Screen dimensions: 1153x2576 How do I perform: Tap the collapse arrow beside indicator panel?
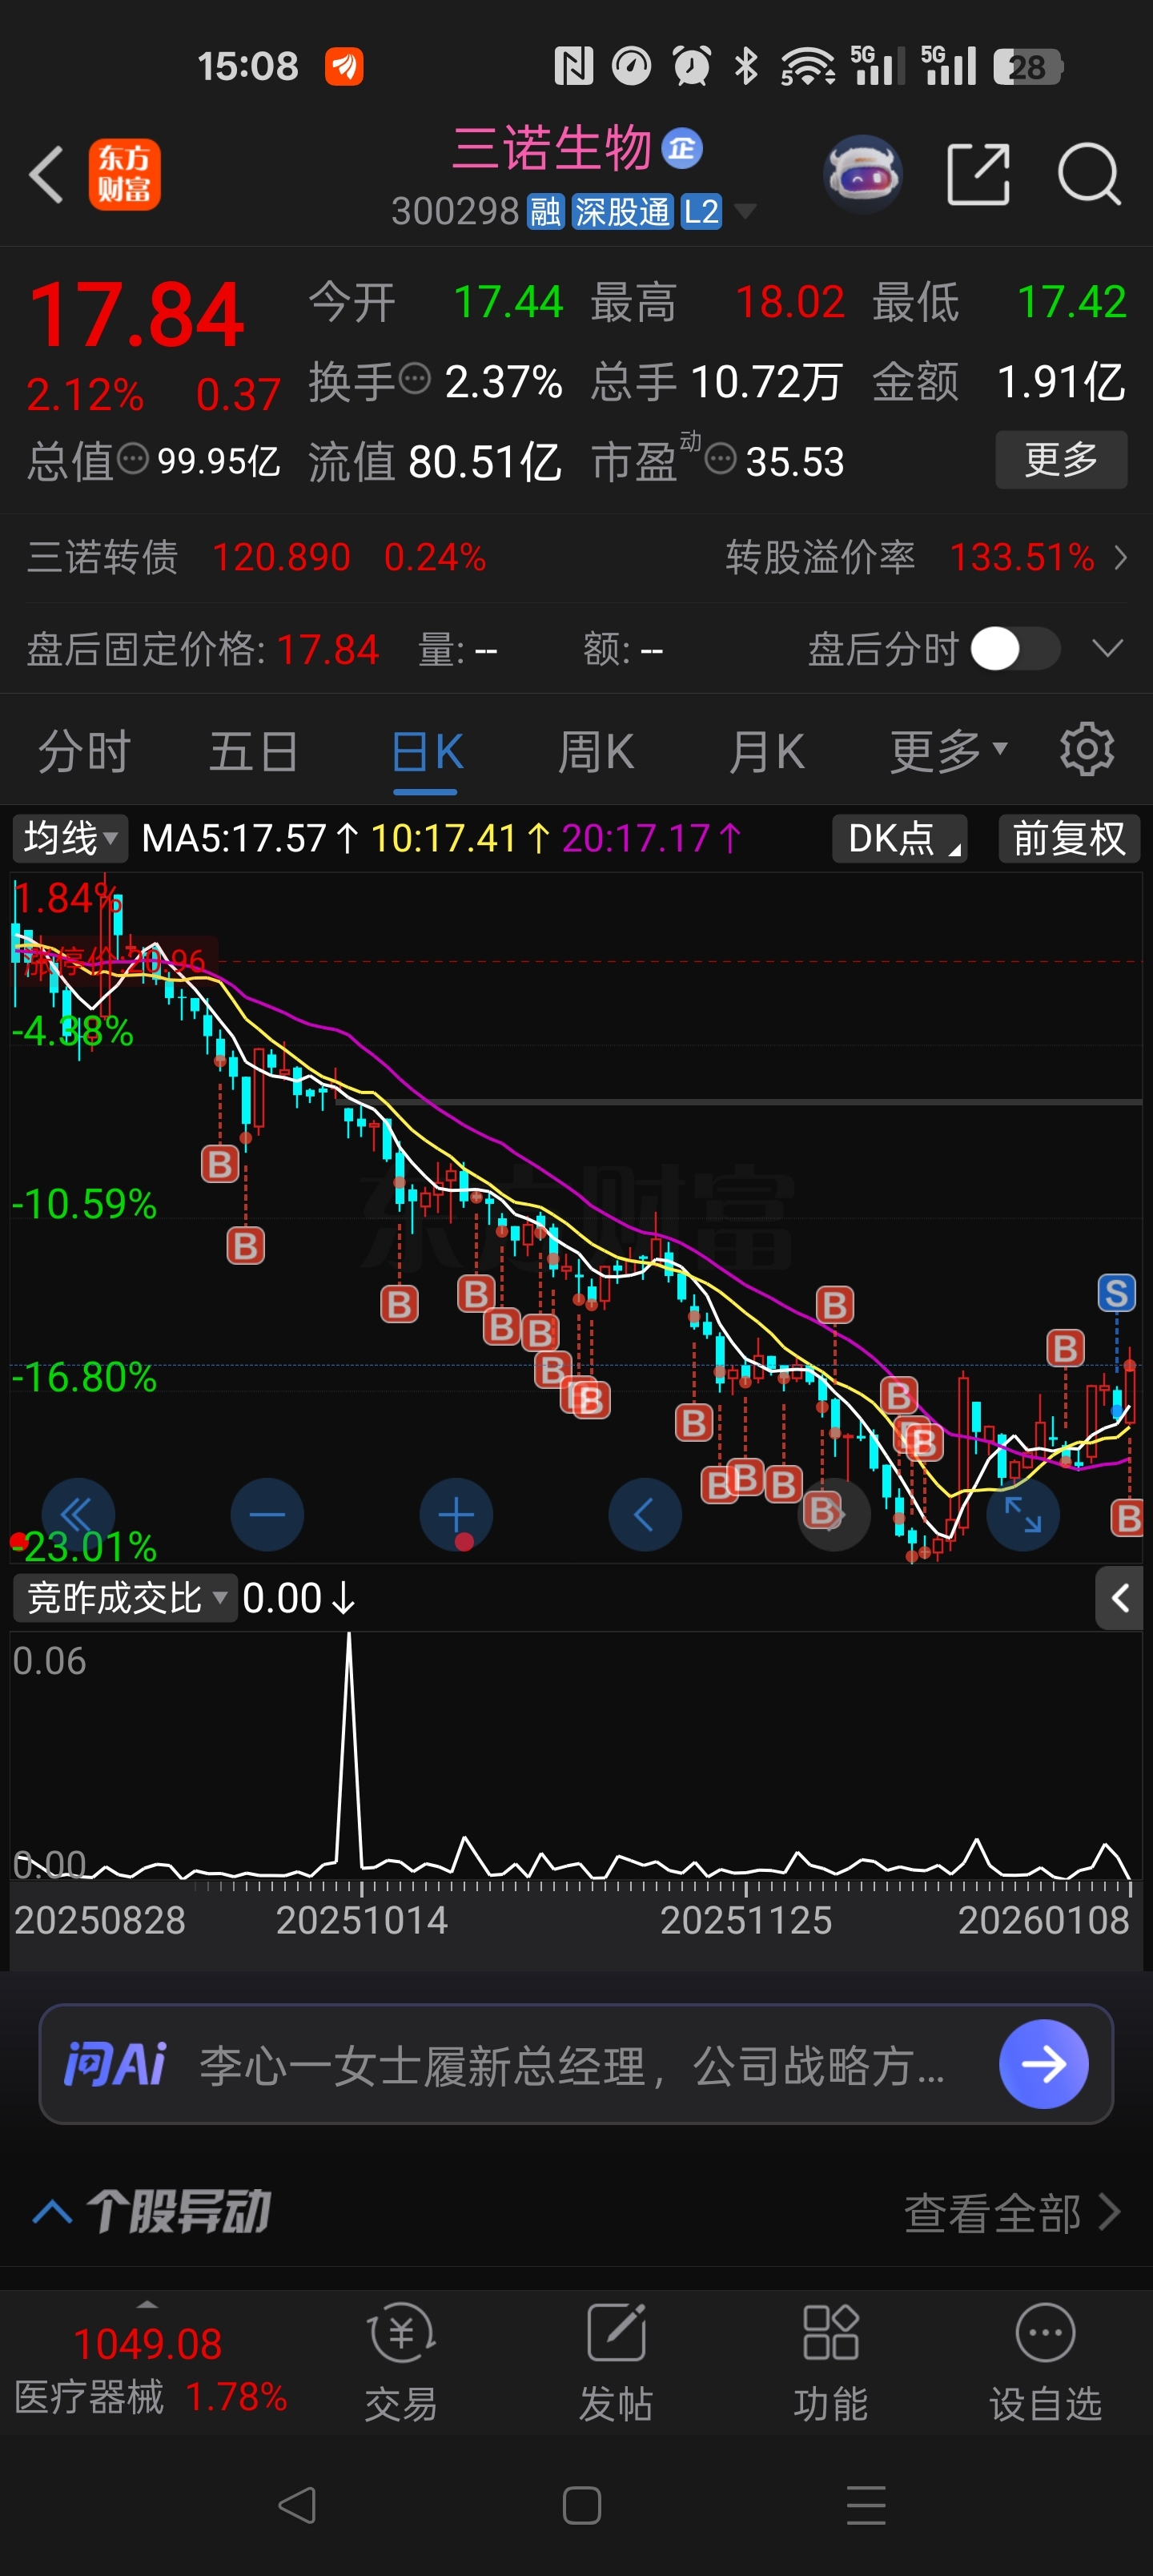click(1120, 1598)
